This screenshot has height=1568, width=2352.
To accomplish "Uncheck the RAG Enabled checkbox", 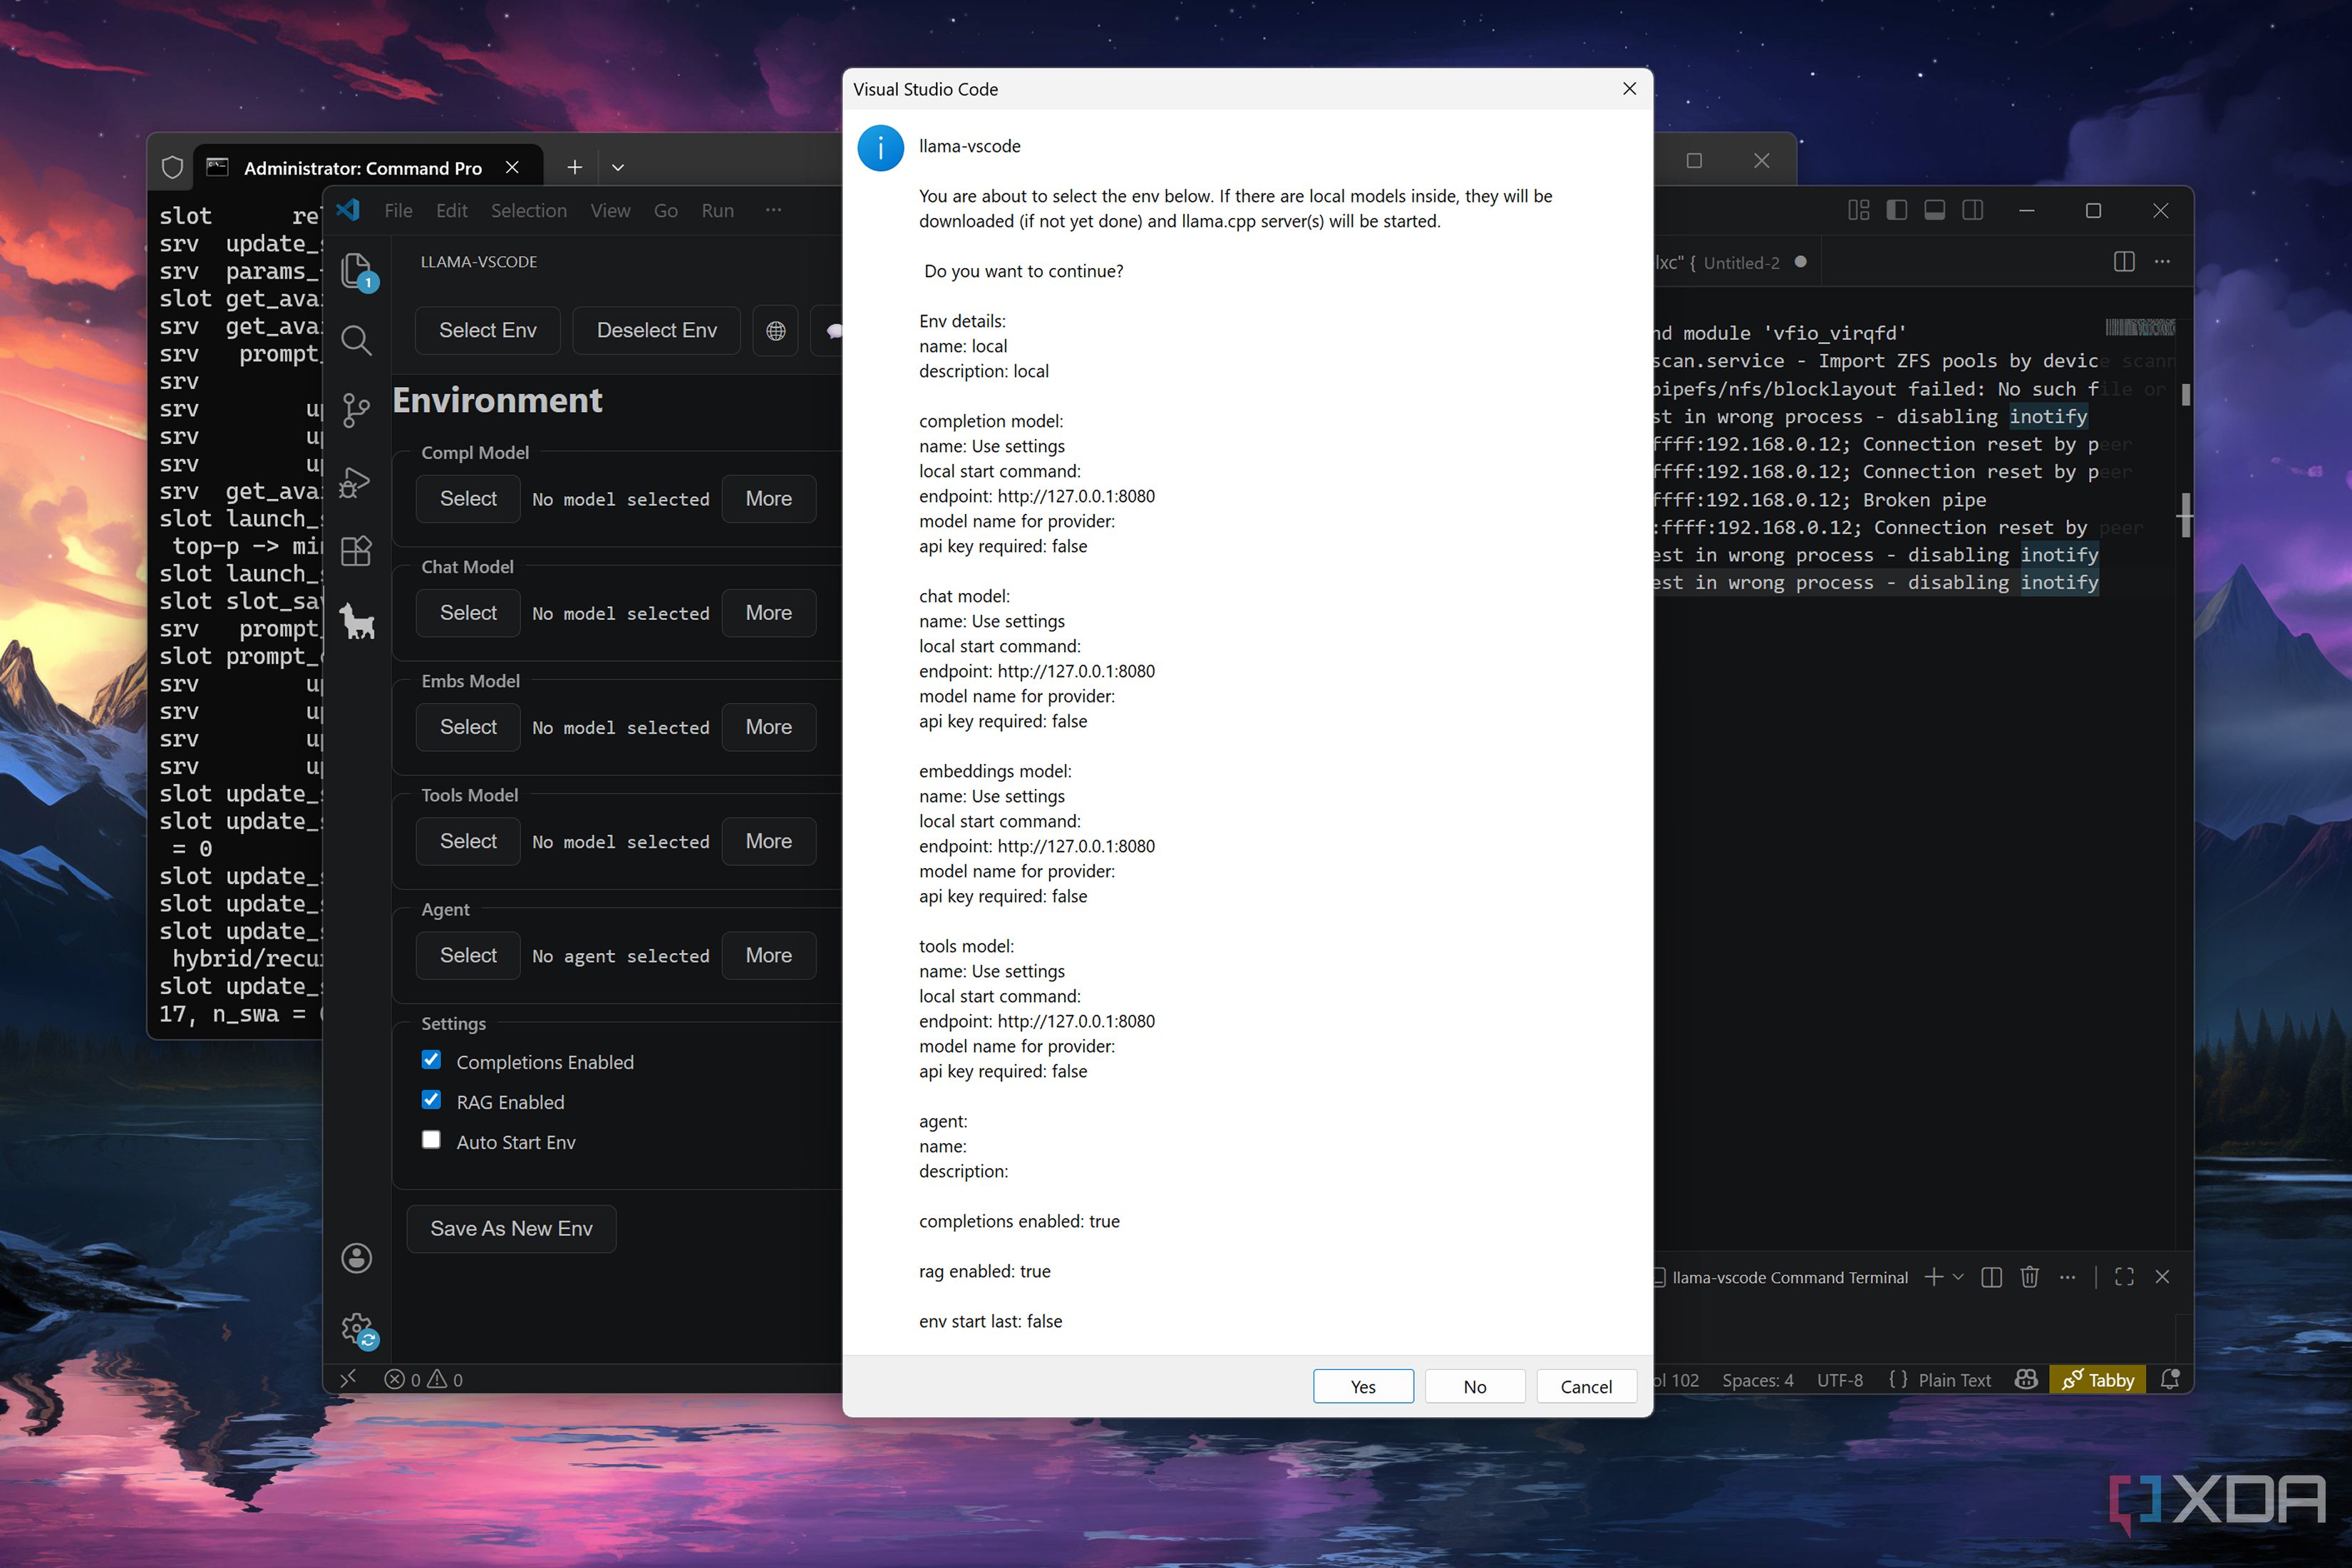I will (x=431, y=1100).
